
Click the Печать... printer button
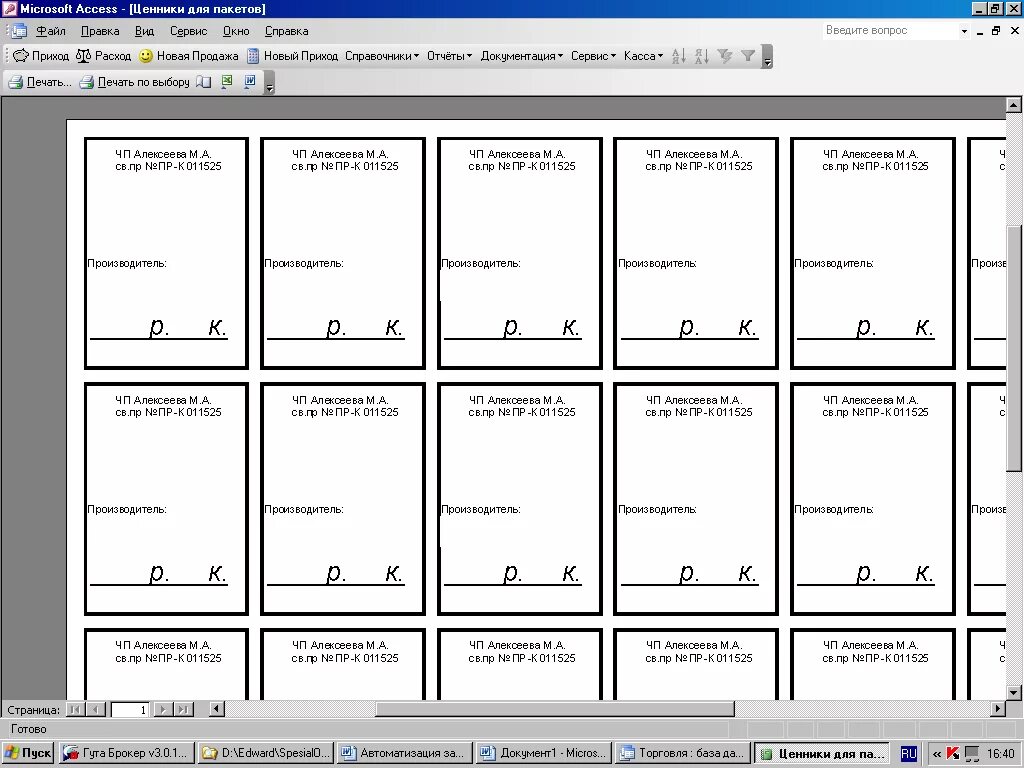click(40, 82)
